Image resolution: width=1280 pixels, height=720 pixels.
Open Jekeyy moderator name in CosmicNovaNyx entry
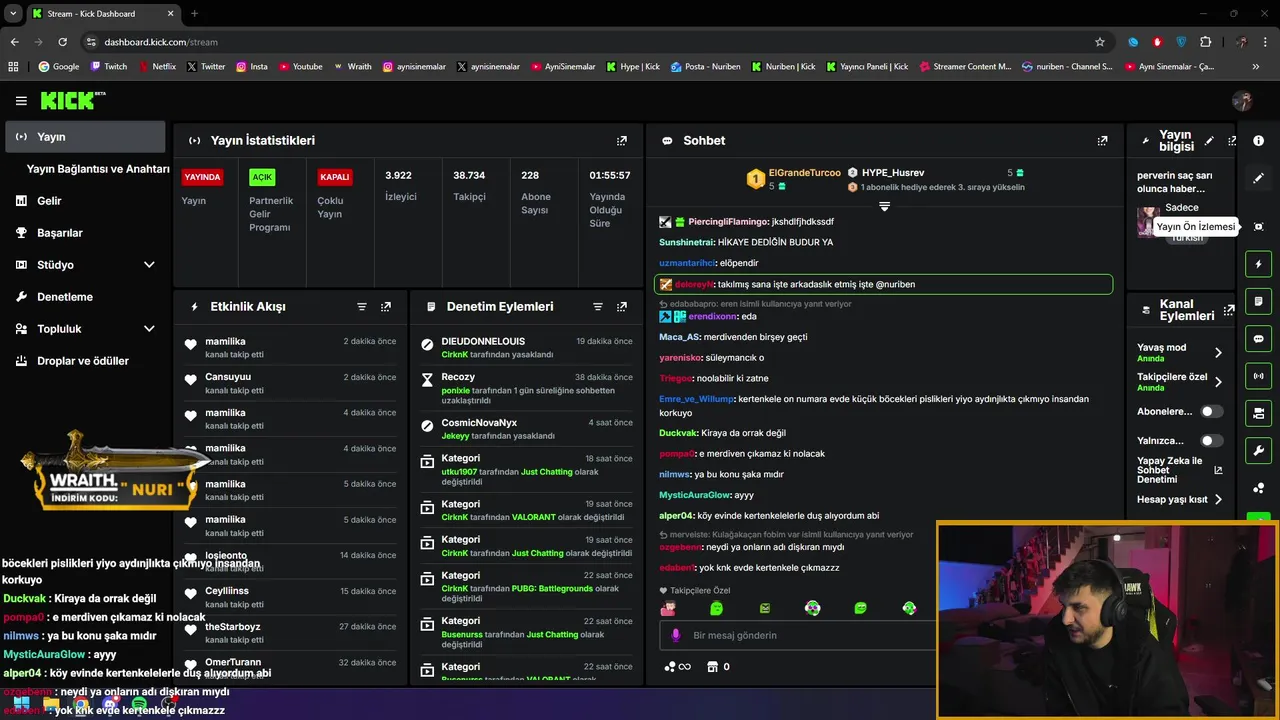455,436
